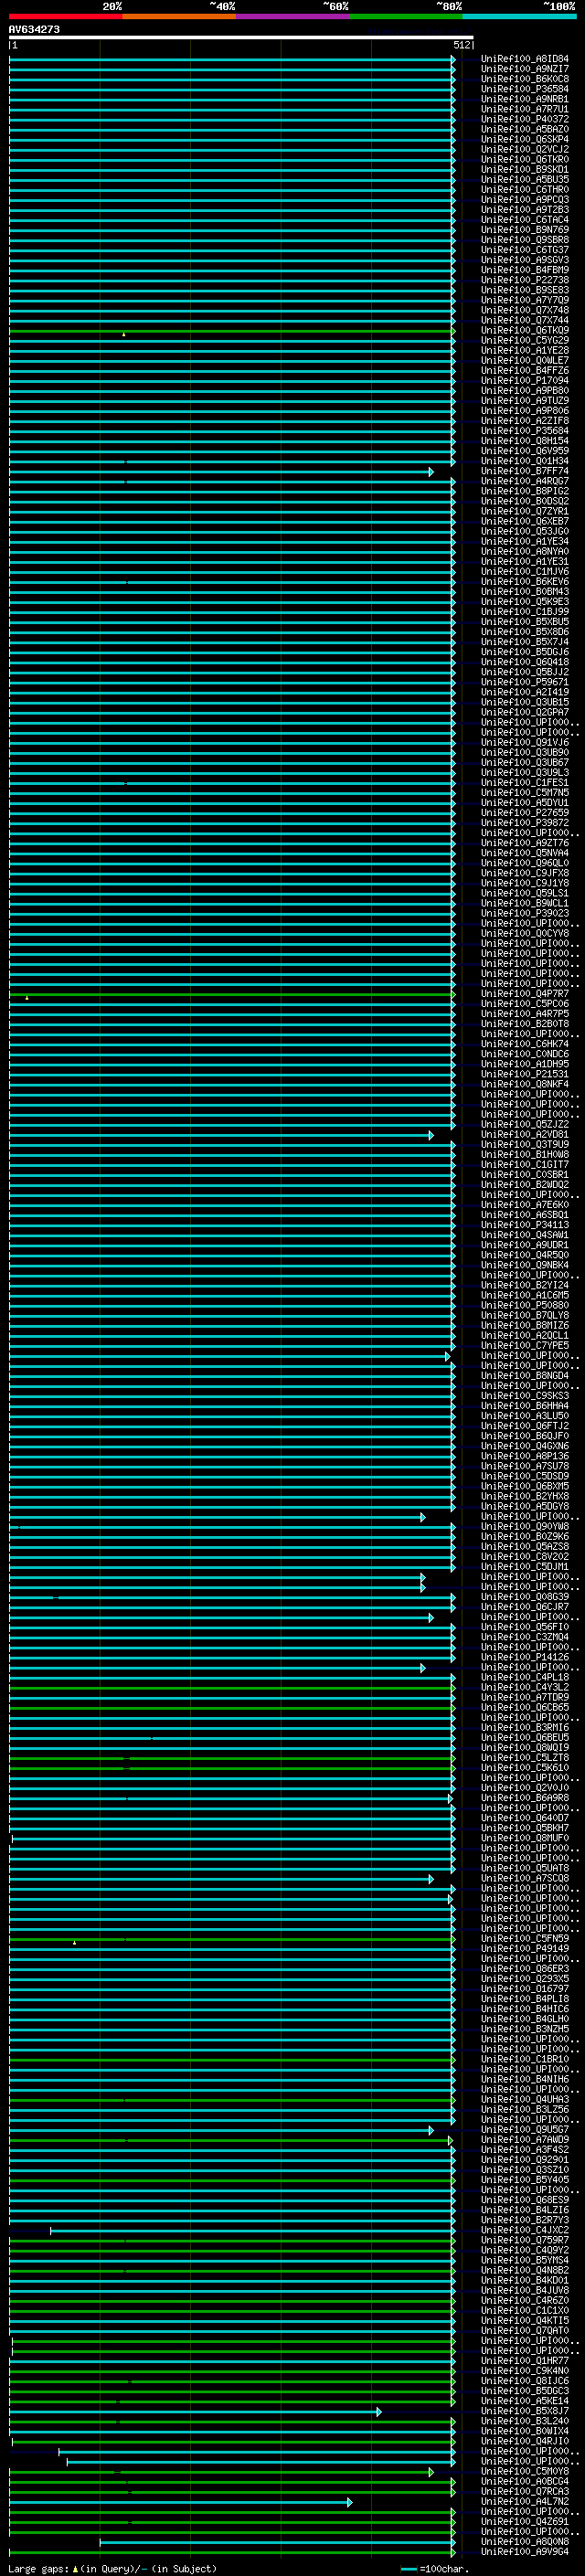The image size is (585, 2576).
Task: Pick hit UniRef100_A7Y7Q9
Action: click(525, 300)
